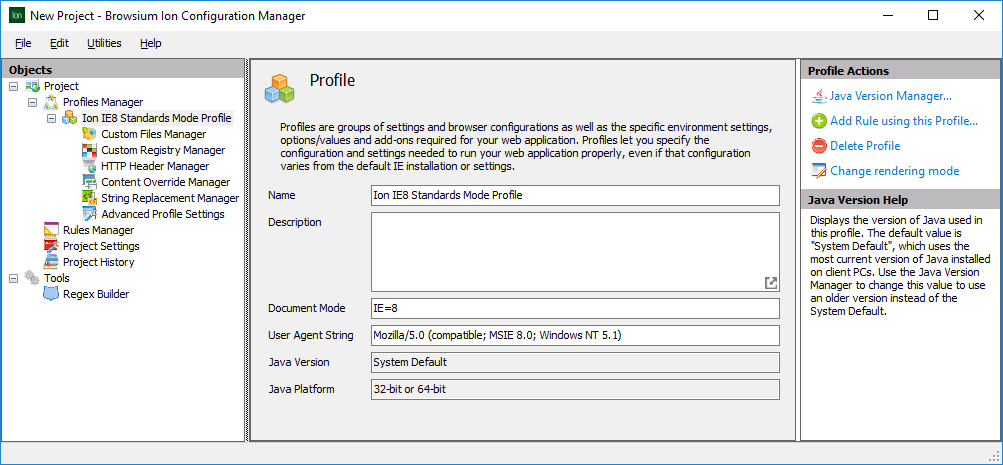Expand the Description field with popout icon
Screen dimensions: 1003x465
(x=770, y=283)
